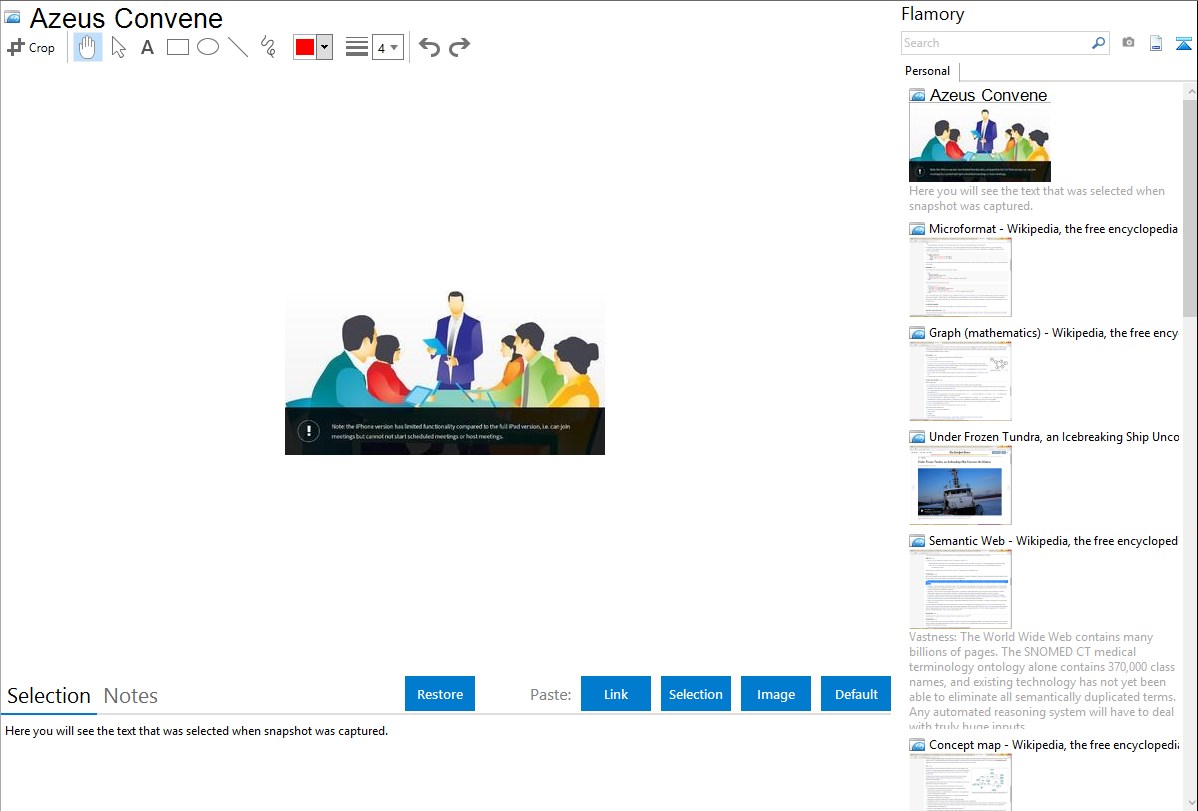Click the sidebar scrollbar thumb
Screen dimensions: 1198x811
(x=1190, y=208)
